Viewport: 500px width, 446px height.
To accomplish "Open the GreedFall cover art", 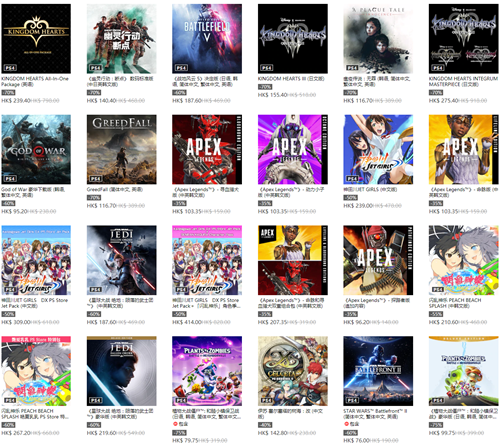I will (x=122, y=149).
